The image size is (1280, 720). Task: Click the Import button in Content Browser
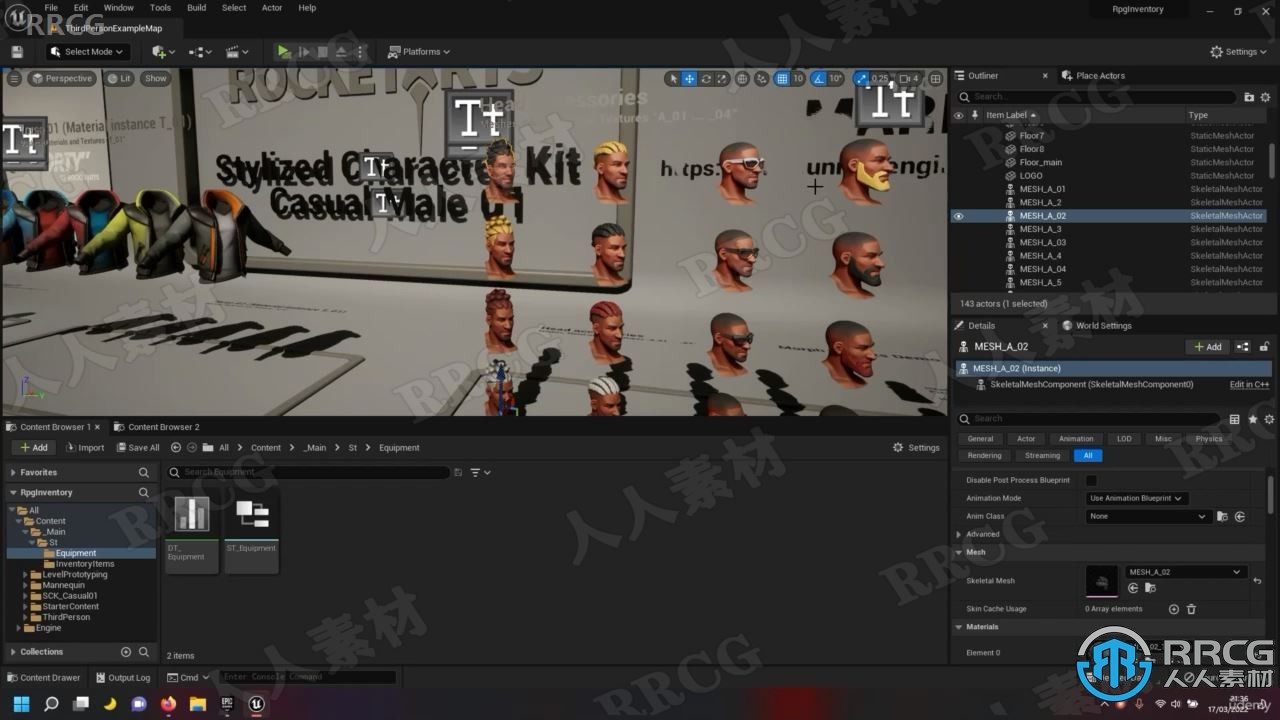coord(84,447)
